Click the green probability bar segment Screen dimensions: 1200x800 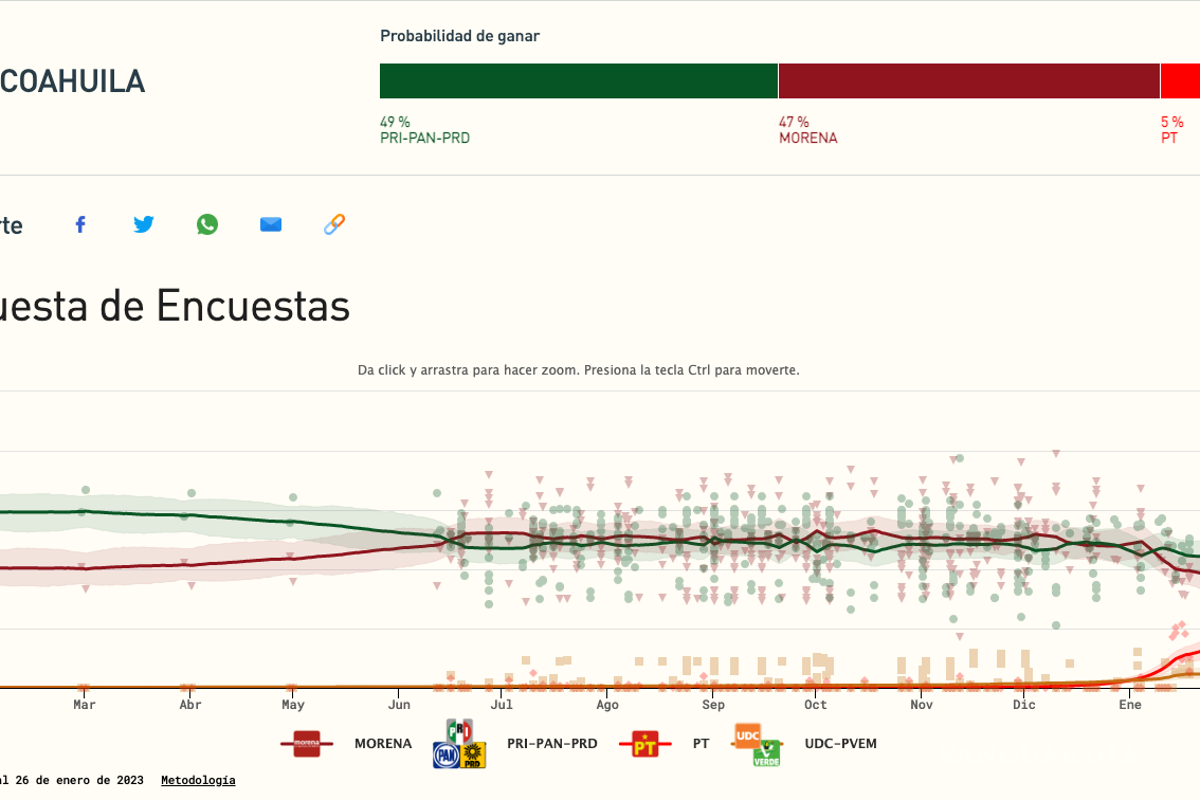[578, 80]
